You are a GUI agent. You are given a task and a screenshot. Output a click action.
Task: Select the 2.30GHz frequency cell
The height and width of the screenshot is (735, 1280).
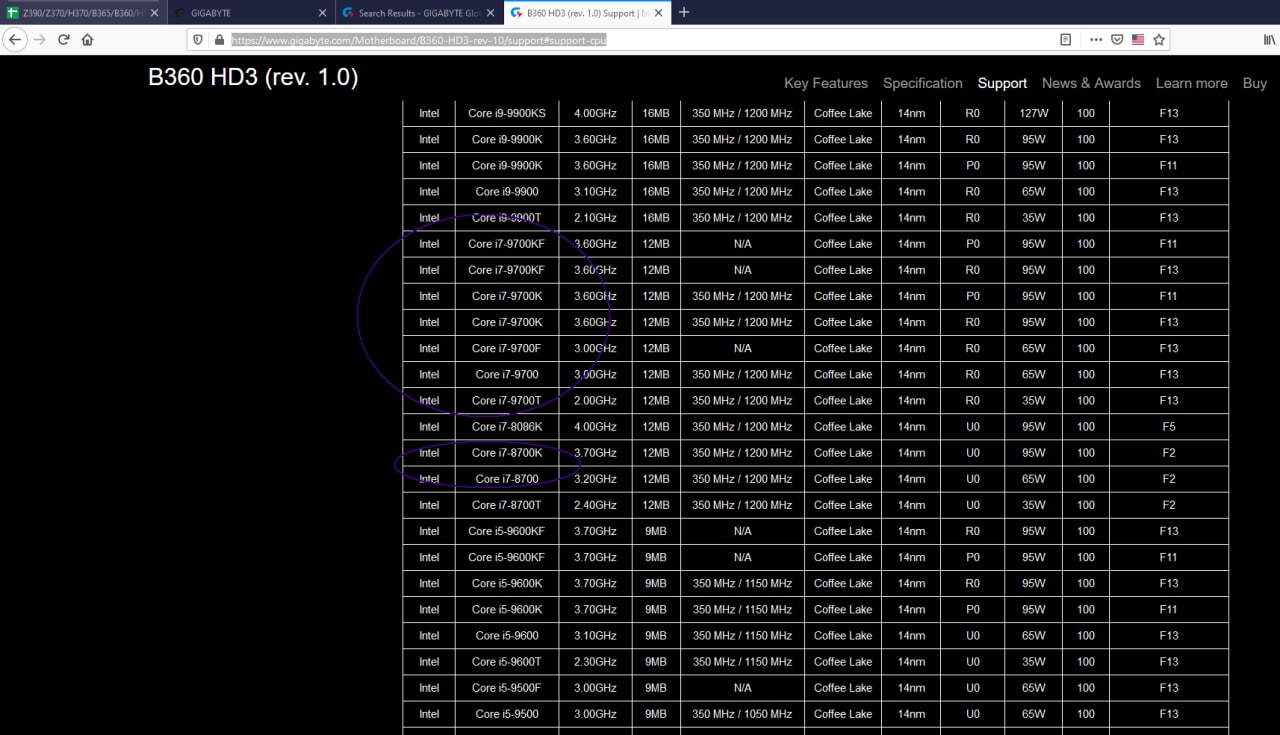595,661
